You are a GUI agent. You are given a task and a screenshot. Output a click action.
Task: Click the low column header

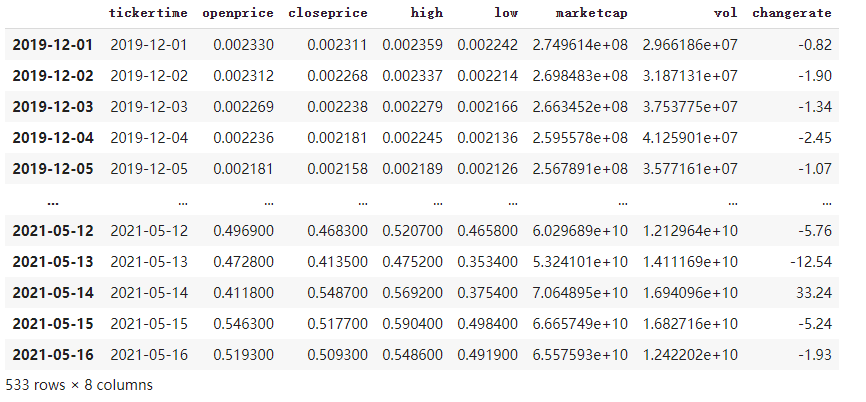pos(506,13)
